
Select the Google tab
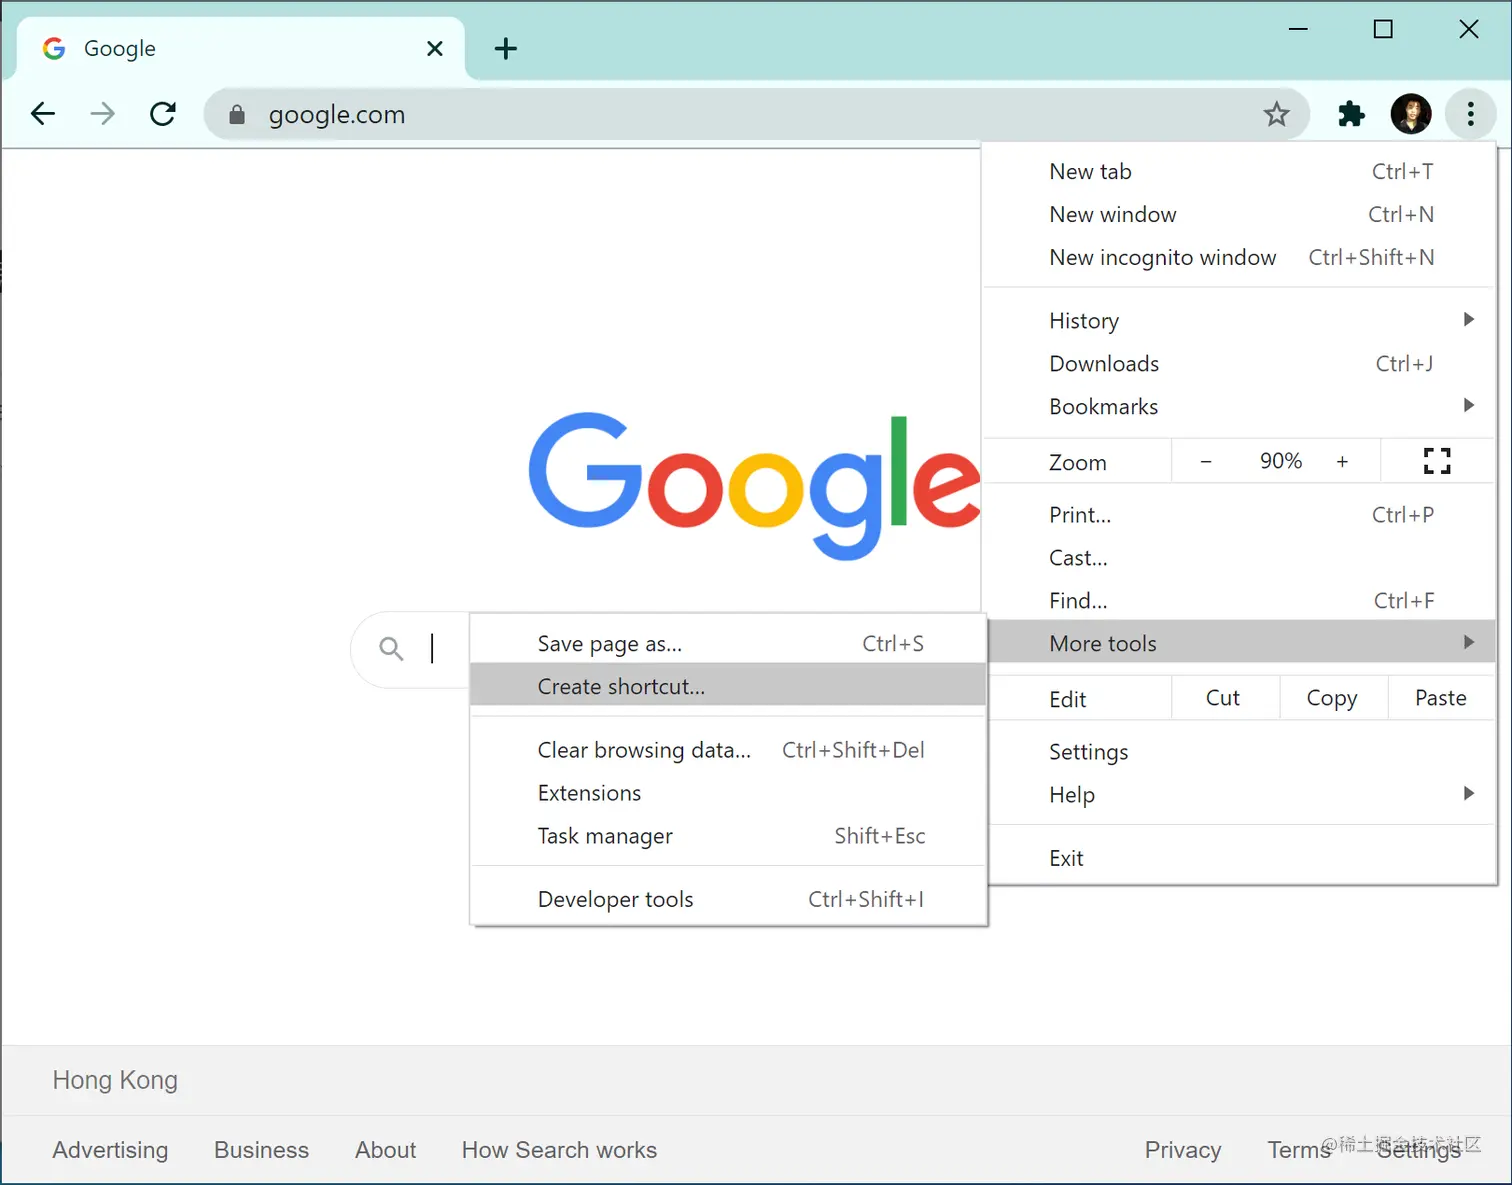click(240, 48)
